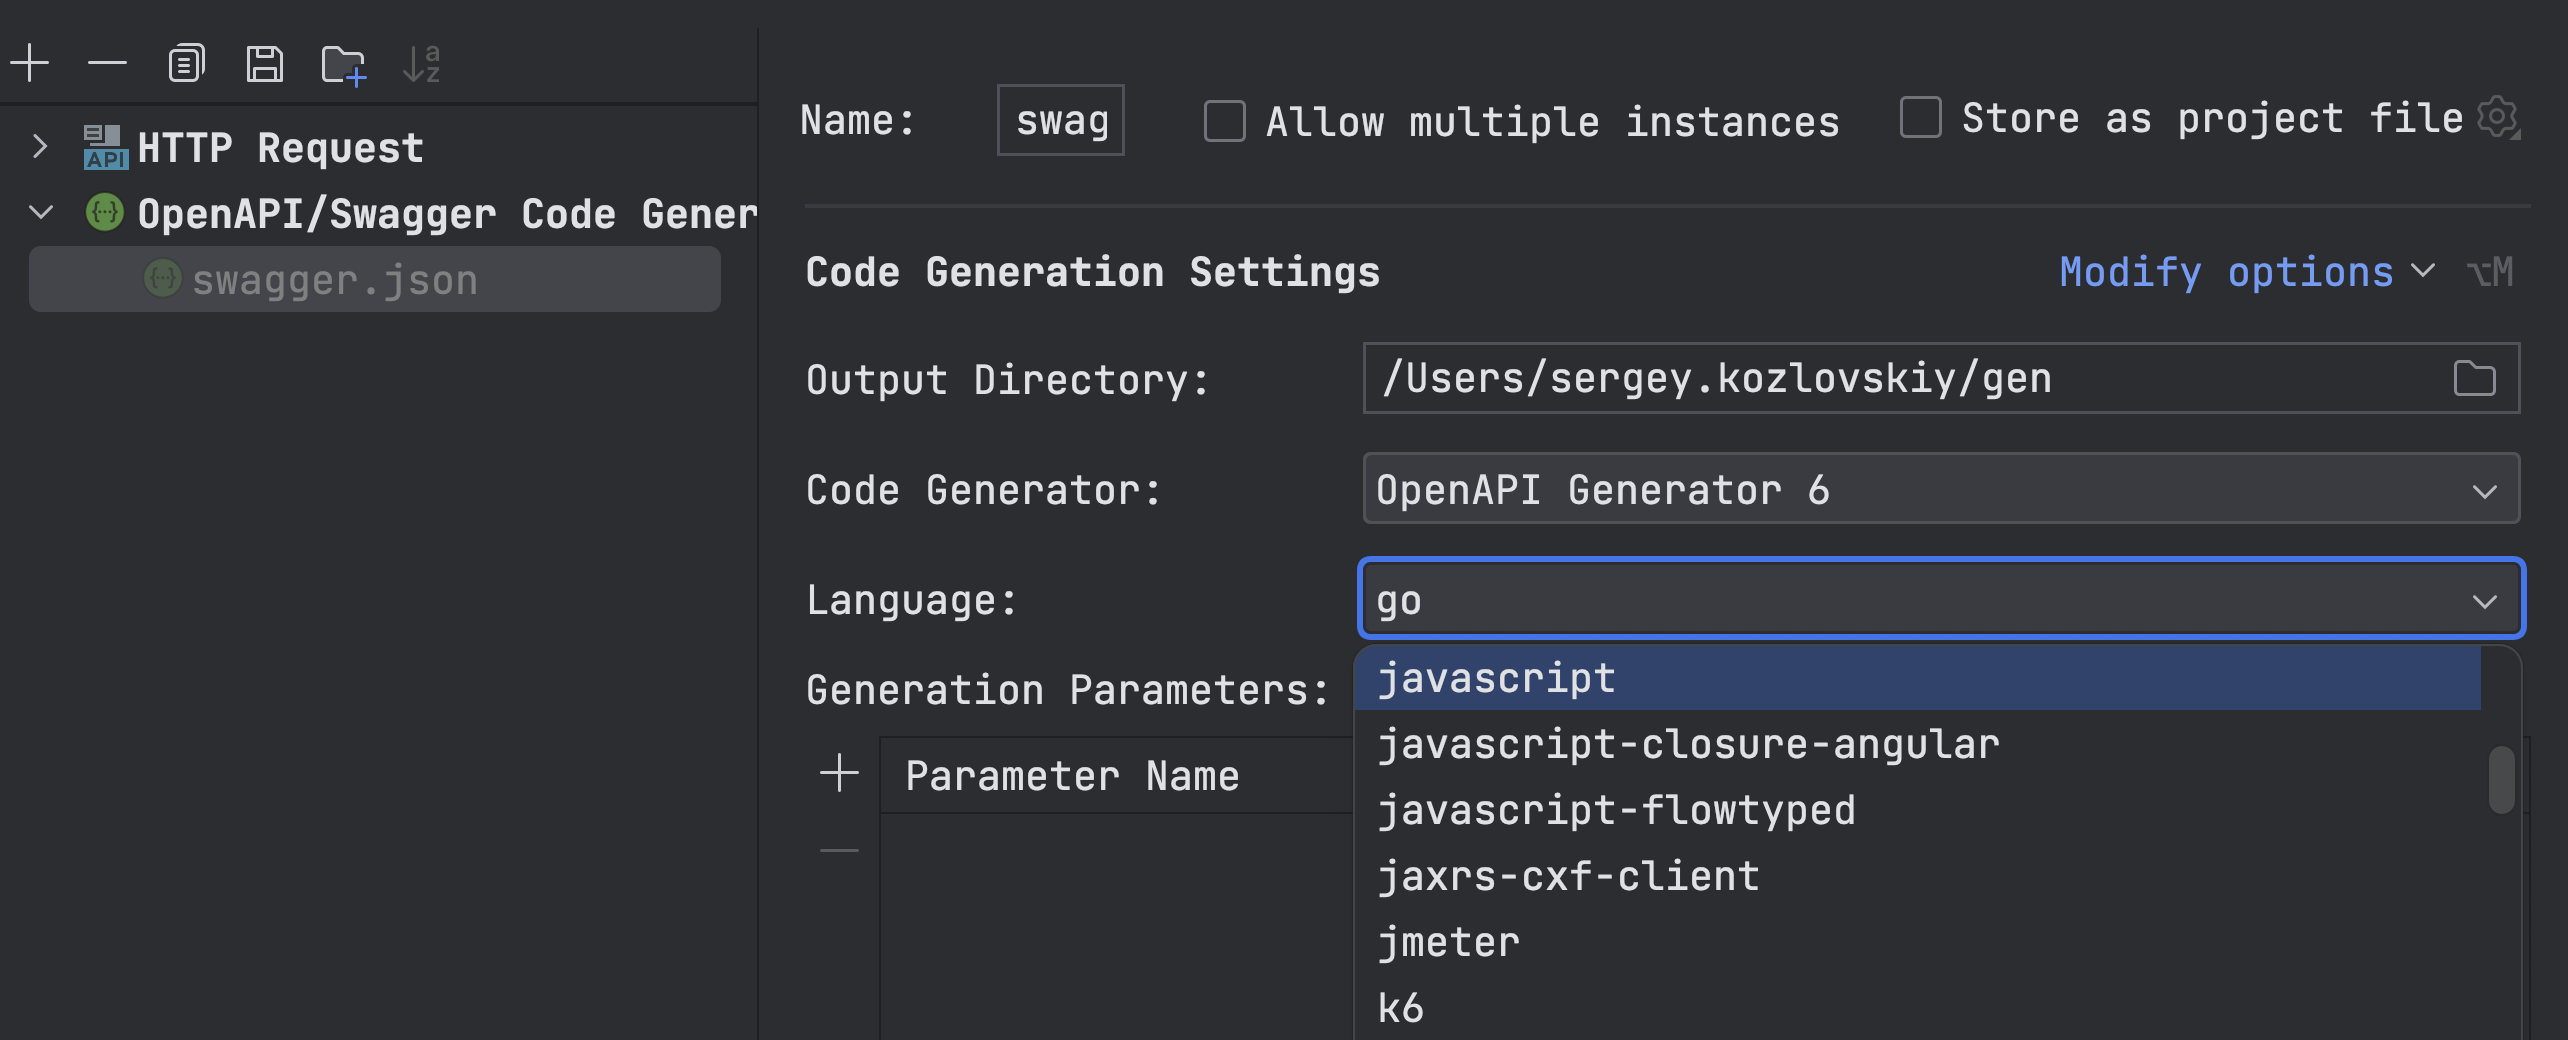Click the Create New Folder icon
2568x1040 pixels.
tap(343, 66)
